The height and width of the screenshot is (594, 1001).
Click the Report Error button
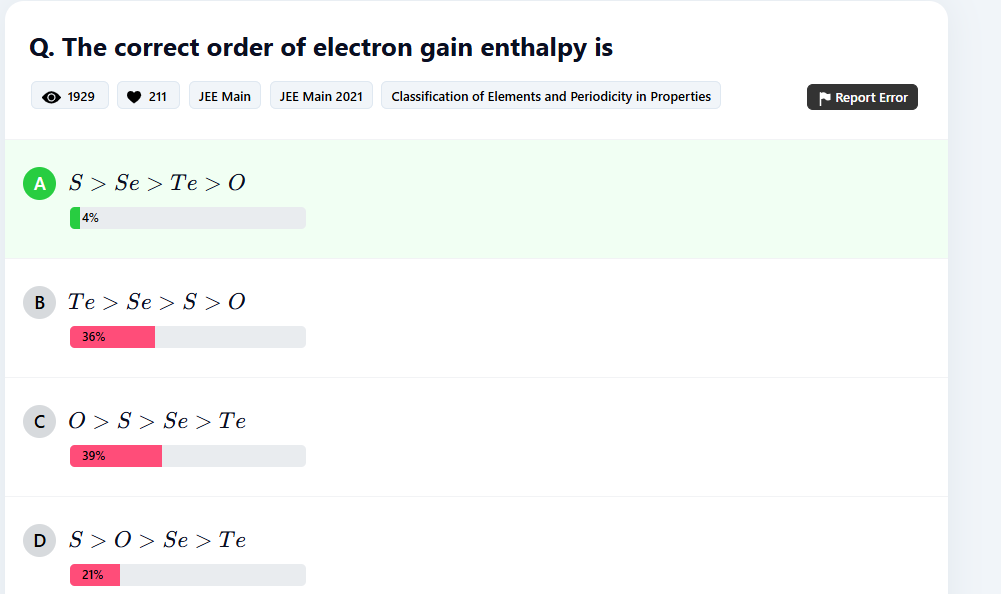point(862,97)
